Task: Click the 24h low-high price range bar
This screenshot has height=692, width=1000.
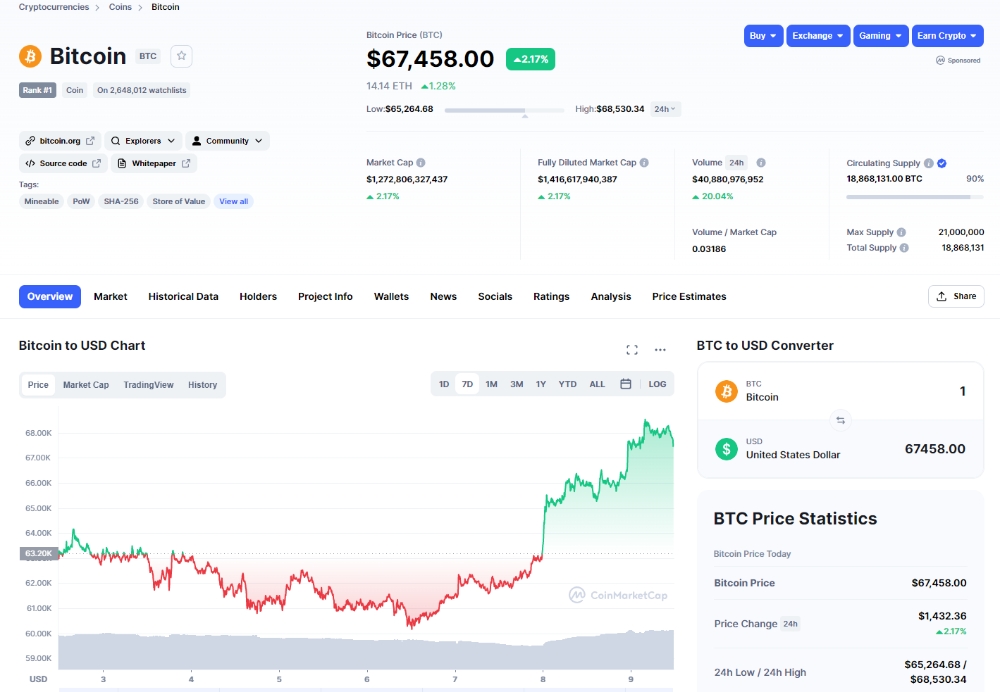Action: [x=504, y=110]
